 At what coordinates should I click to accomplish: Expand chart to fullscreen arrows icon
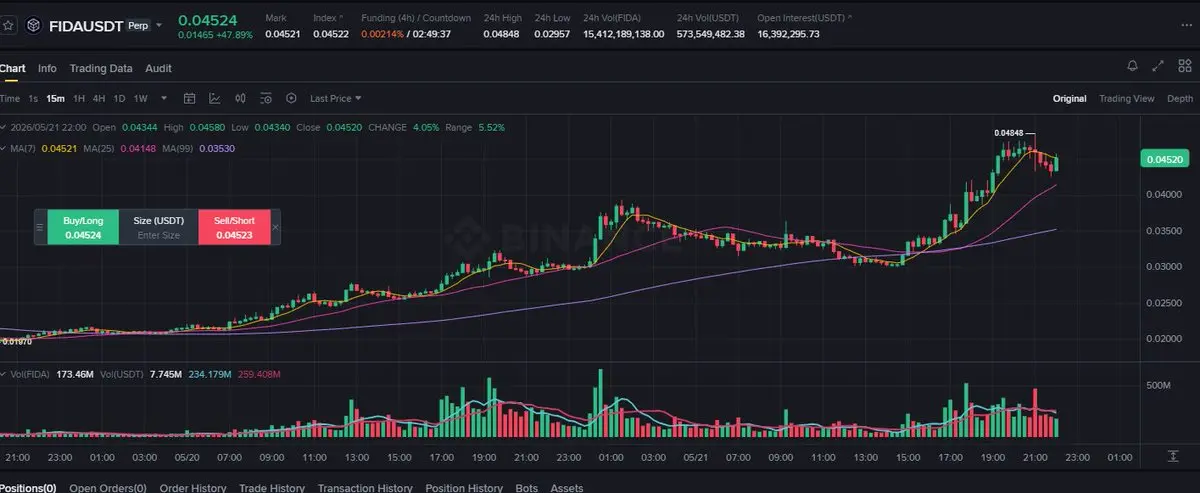[1158, 66]
